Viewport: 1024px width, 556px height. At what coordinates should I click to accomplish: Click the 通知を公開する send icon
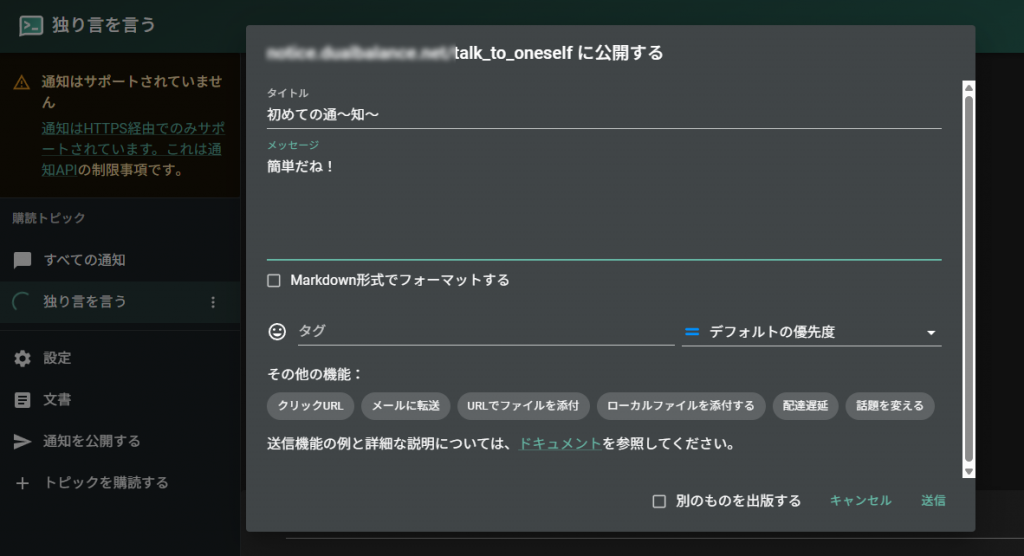click(22, 441)
